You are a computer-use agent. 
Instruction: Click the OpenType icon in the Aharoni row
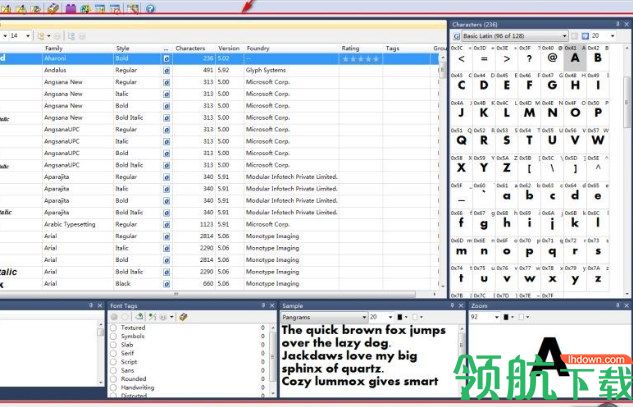166,59
